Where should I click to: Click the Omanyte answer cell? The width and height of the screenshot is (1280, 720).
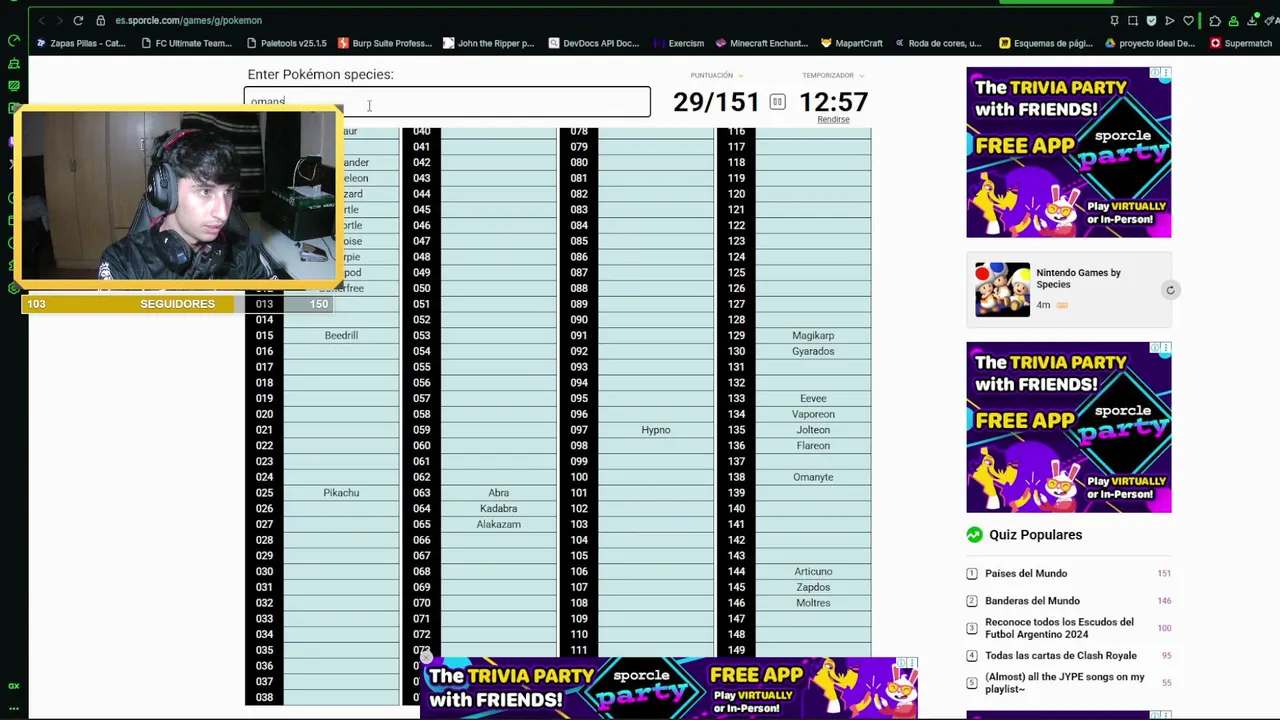click(x=813, y=477)
